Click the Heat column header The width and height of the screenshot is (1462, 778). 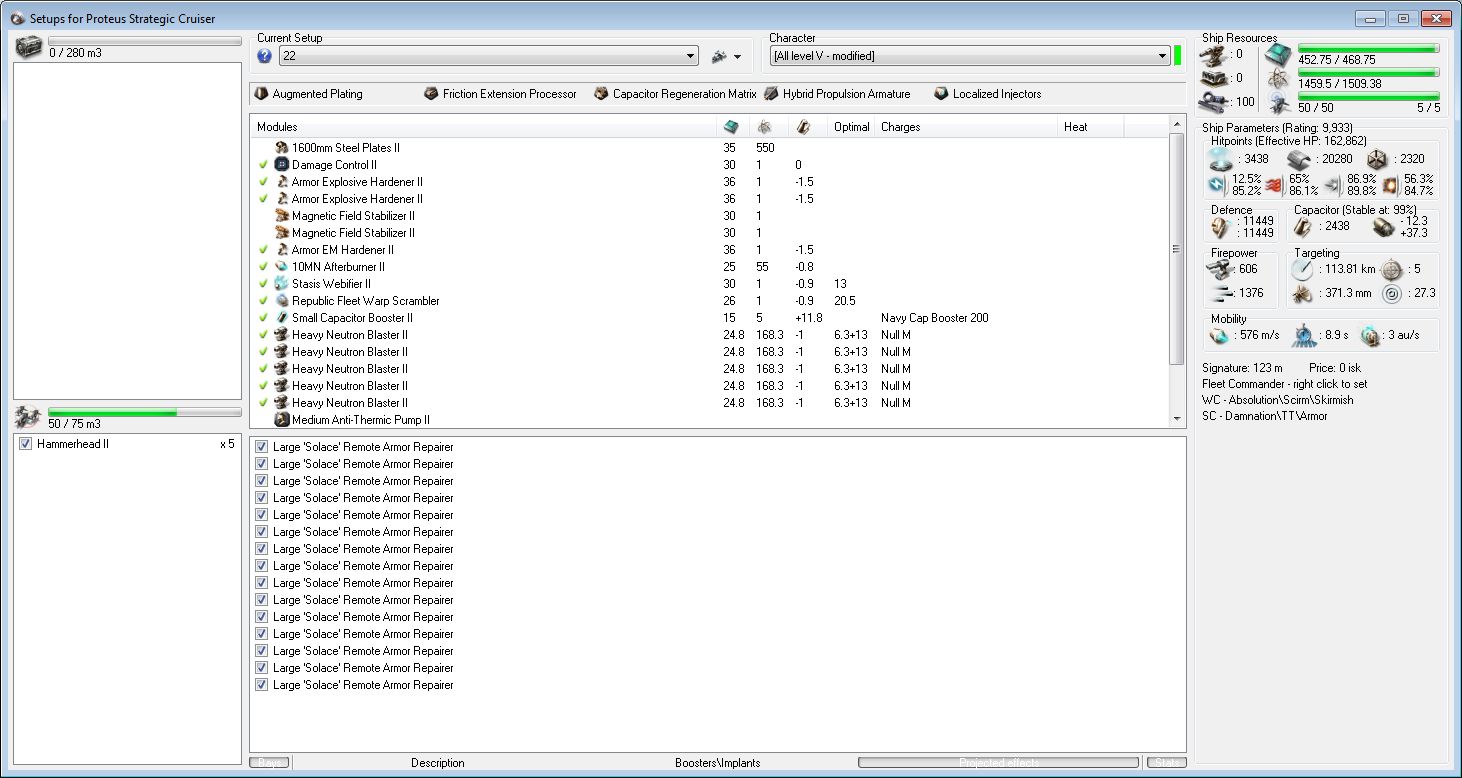click(x=1091, y=127)
